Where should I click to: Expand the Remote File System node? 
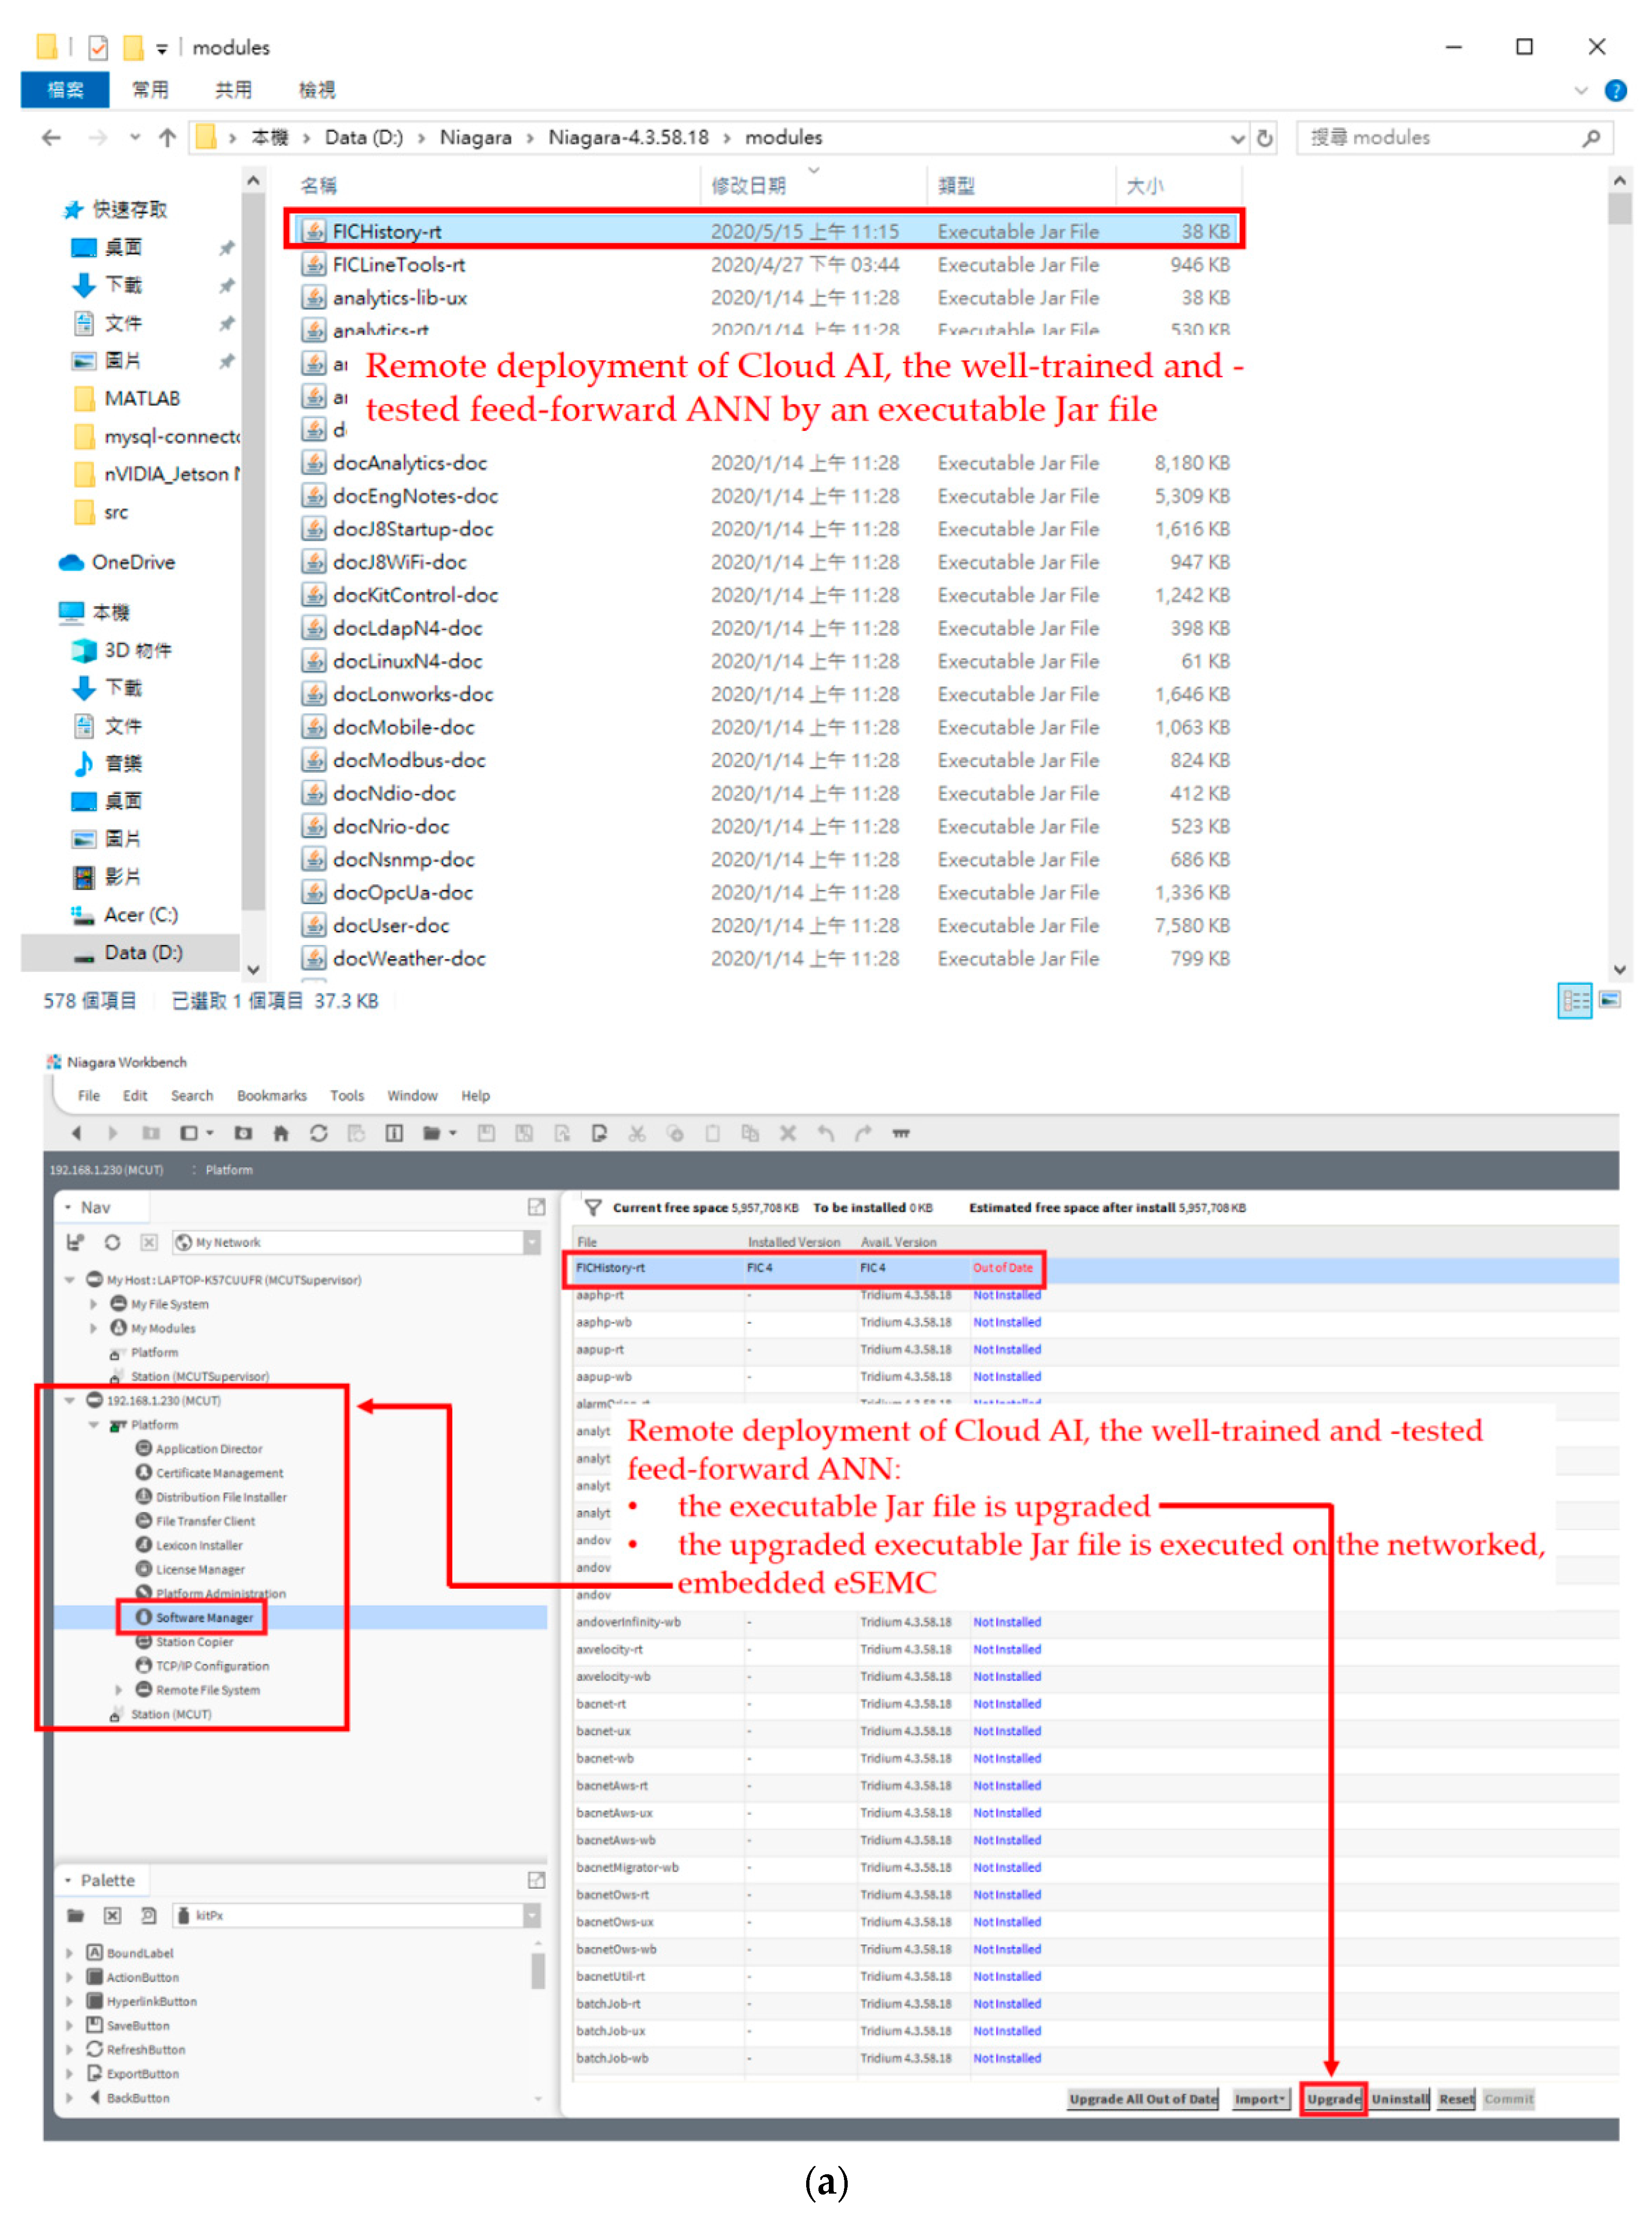coord(119,1690)
